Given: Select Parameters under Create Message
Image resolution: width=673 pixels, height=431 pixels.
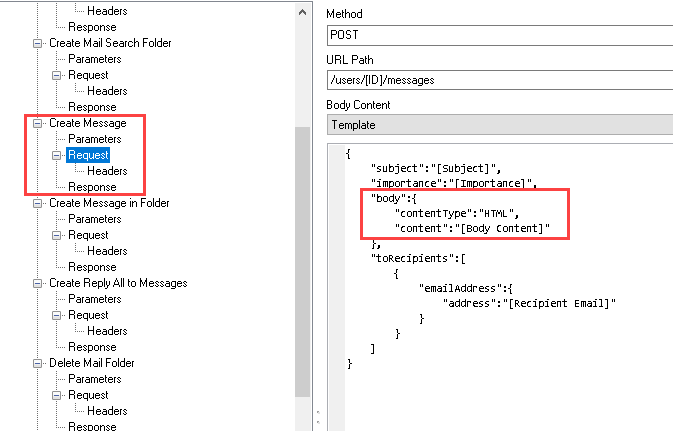Looking at the screenshot, I should [x=94, y=139].
